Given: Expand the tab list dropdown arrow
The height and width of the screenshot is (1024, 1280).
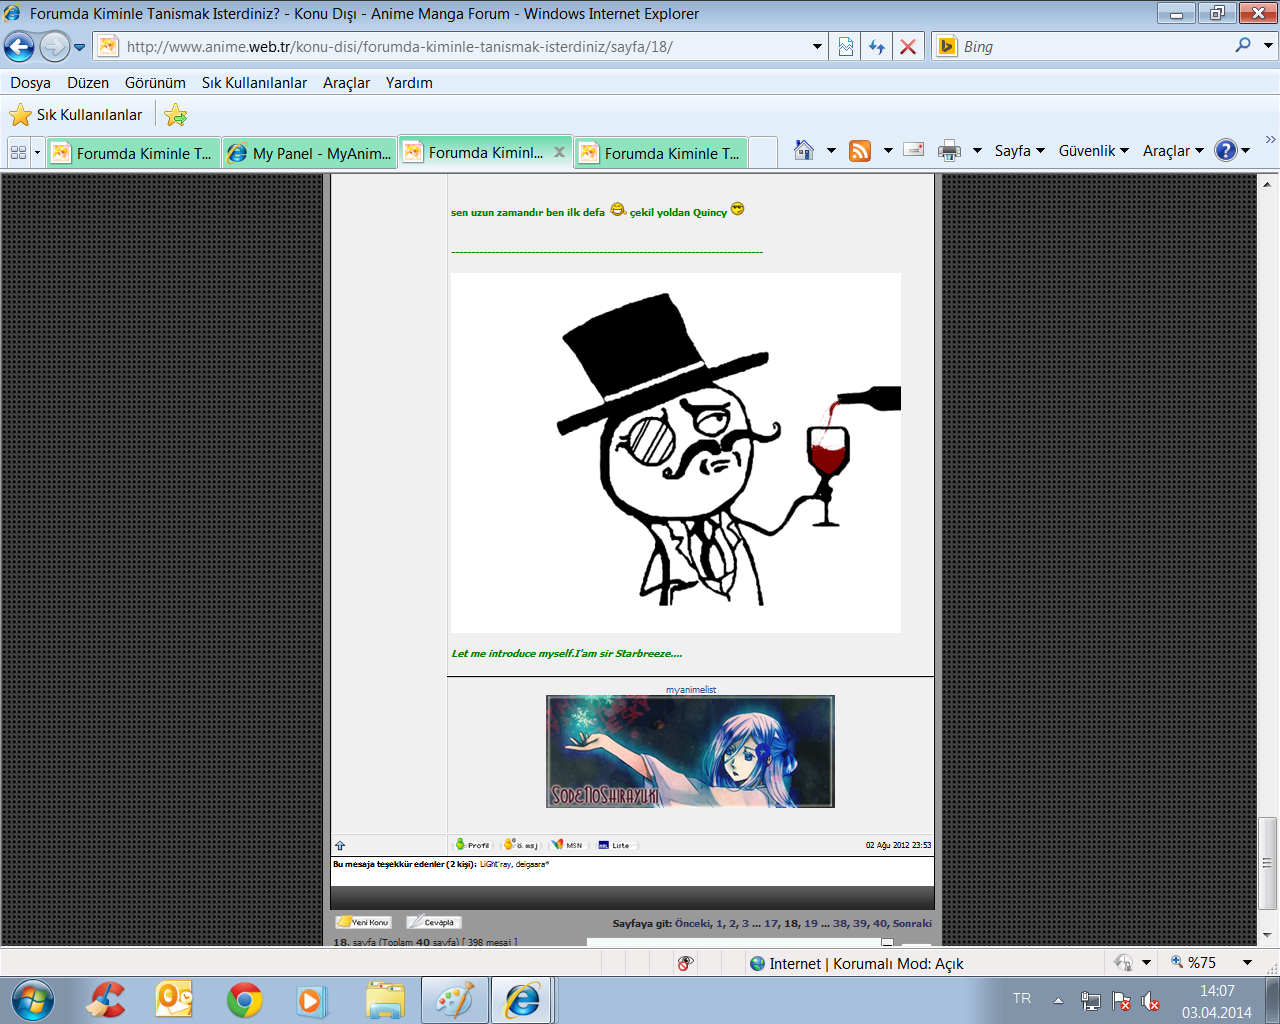Looking at the screenshot, I should (38, 153).
